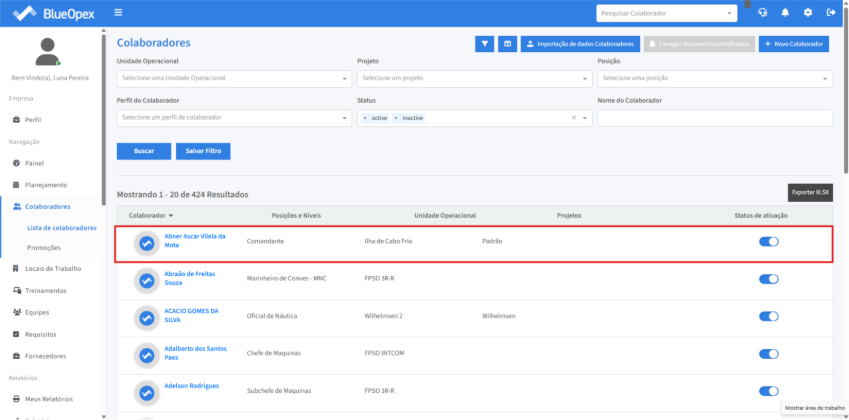Remove the inactive status tag
849x420 pixels.
(x=396, y=118)
